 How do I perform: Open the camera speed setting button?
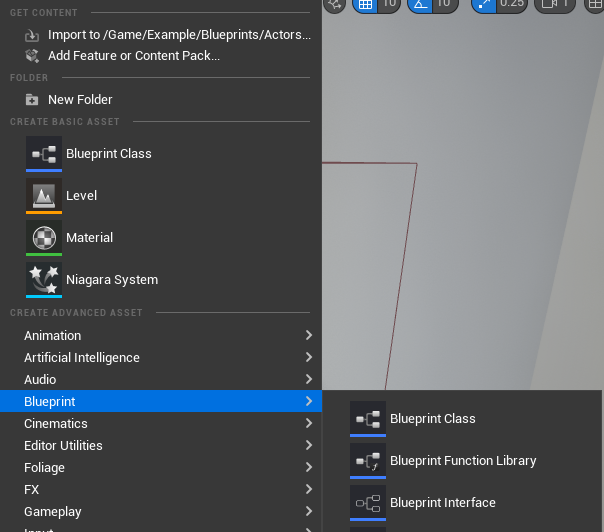pyautogui.click(x=555, y=4)
